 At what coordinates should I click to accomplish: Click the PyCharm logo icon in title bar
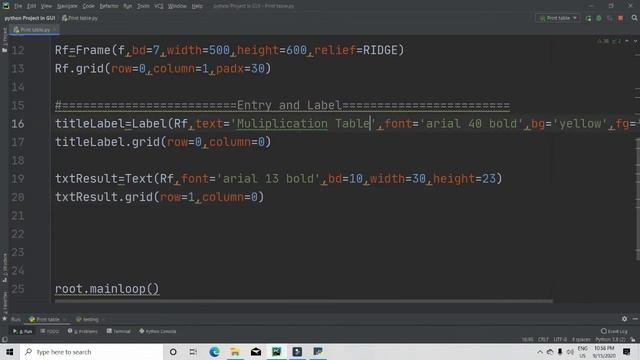pos(6,6)
